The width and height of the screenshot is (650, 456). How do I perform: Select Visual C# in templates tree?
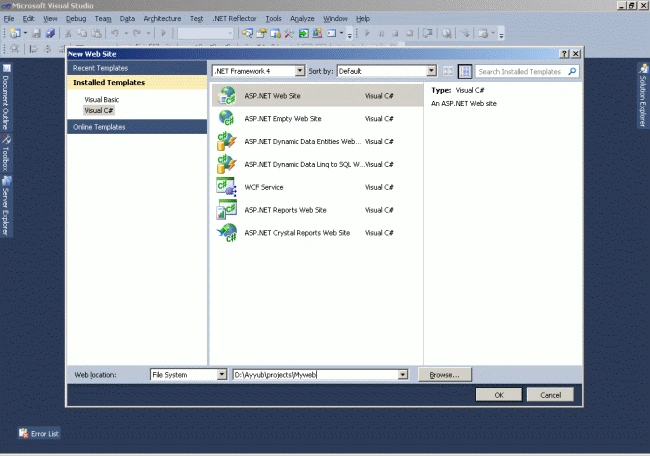(99, 110)
